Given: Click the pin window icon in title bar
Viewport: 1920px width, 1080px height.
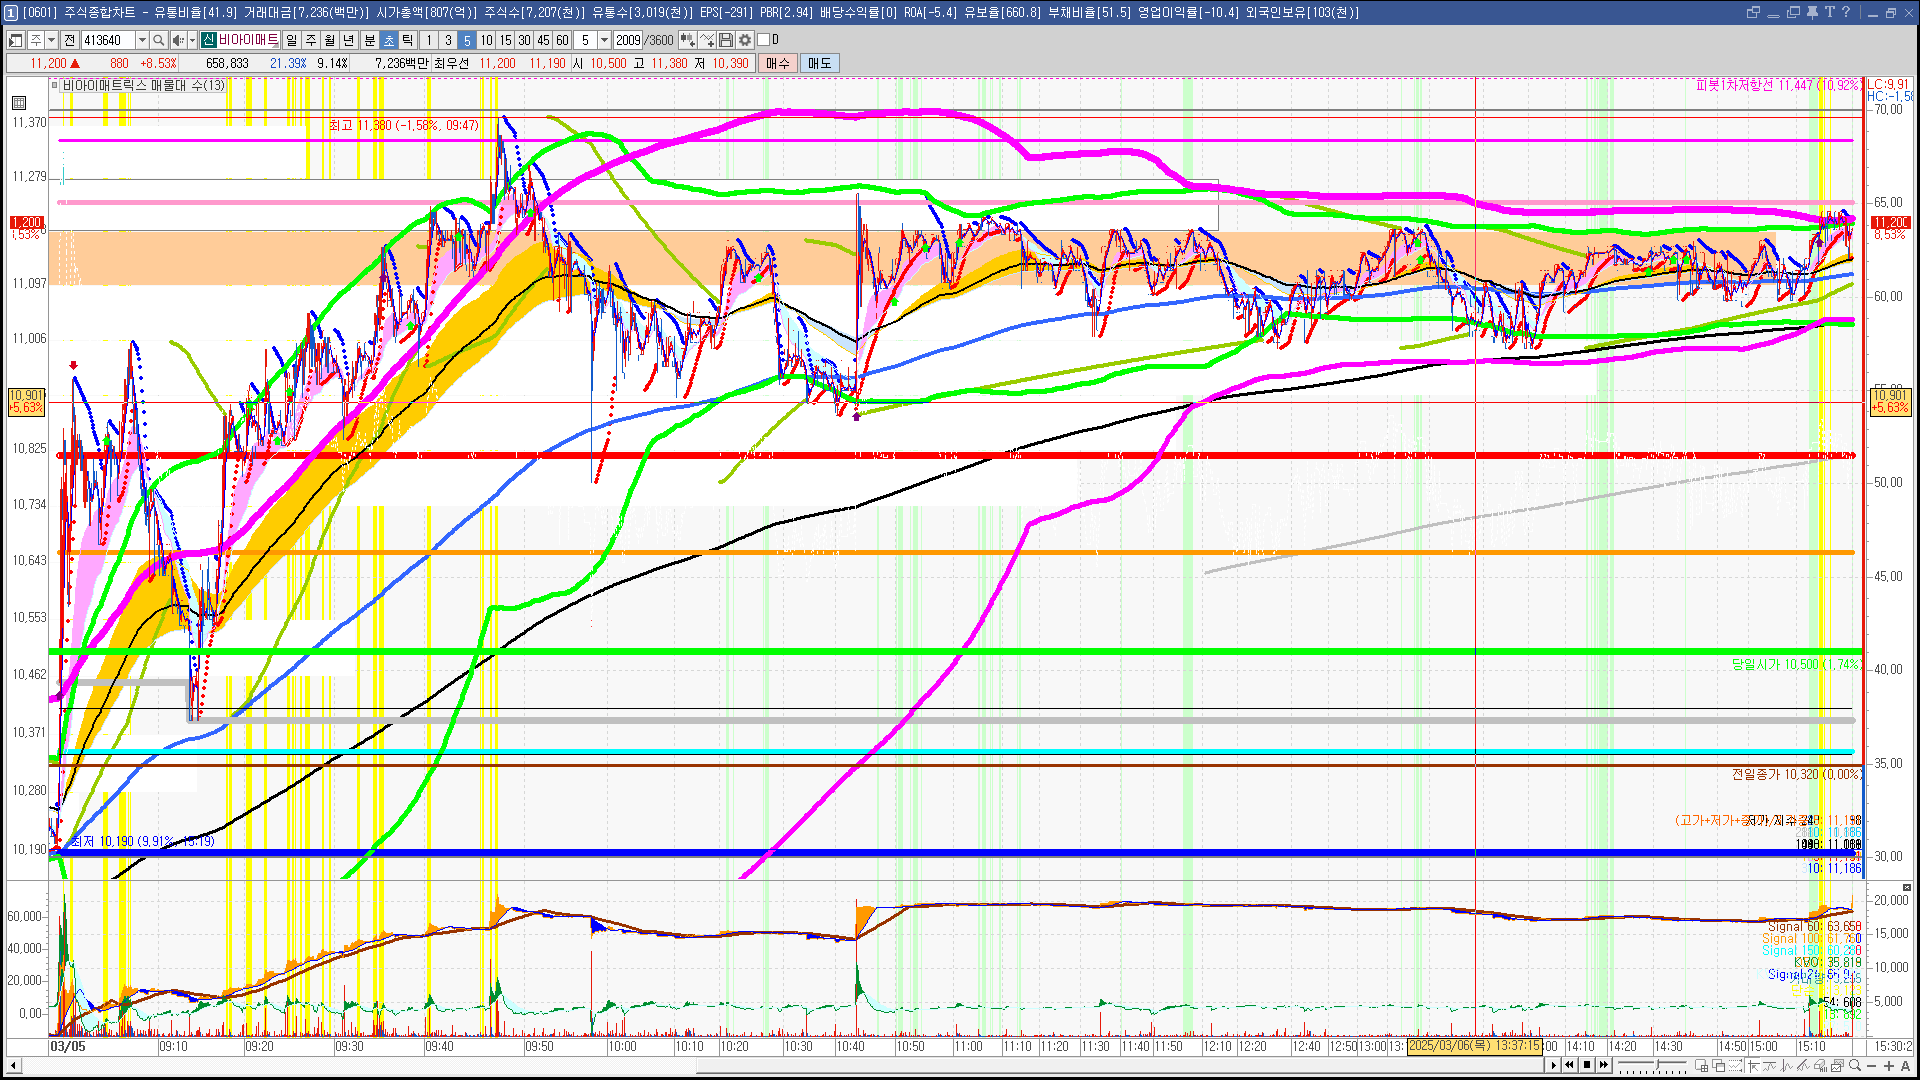Looking at the screenshot, I should pos(1812,12).
